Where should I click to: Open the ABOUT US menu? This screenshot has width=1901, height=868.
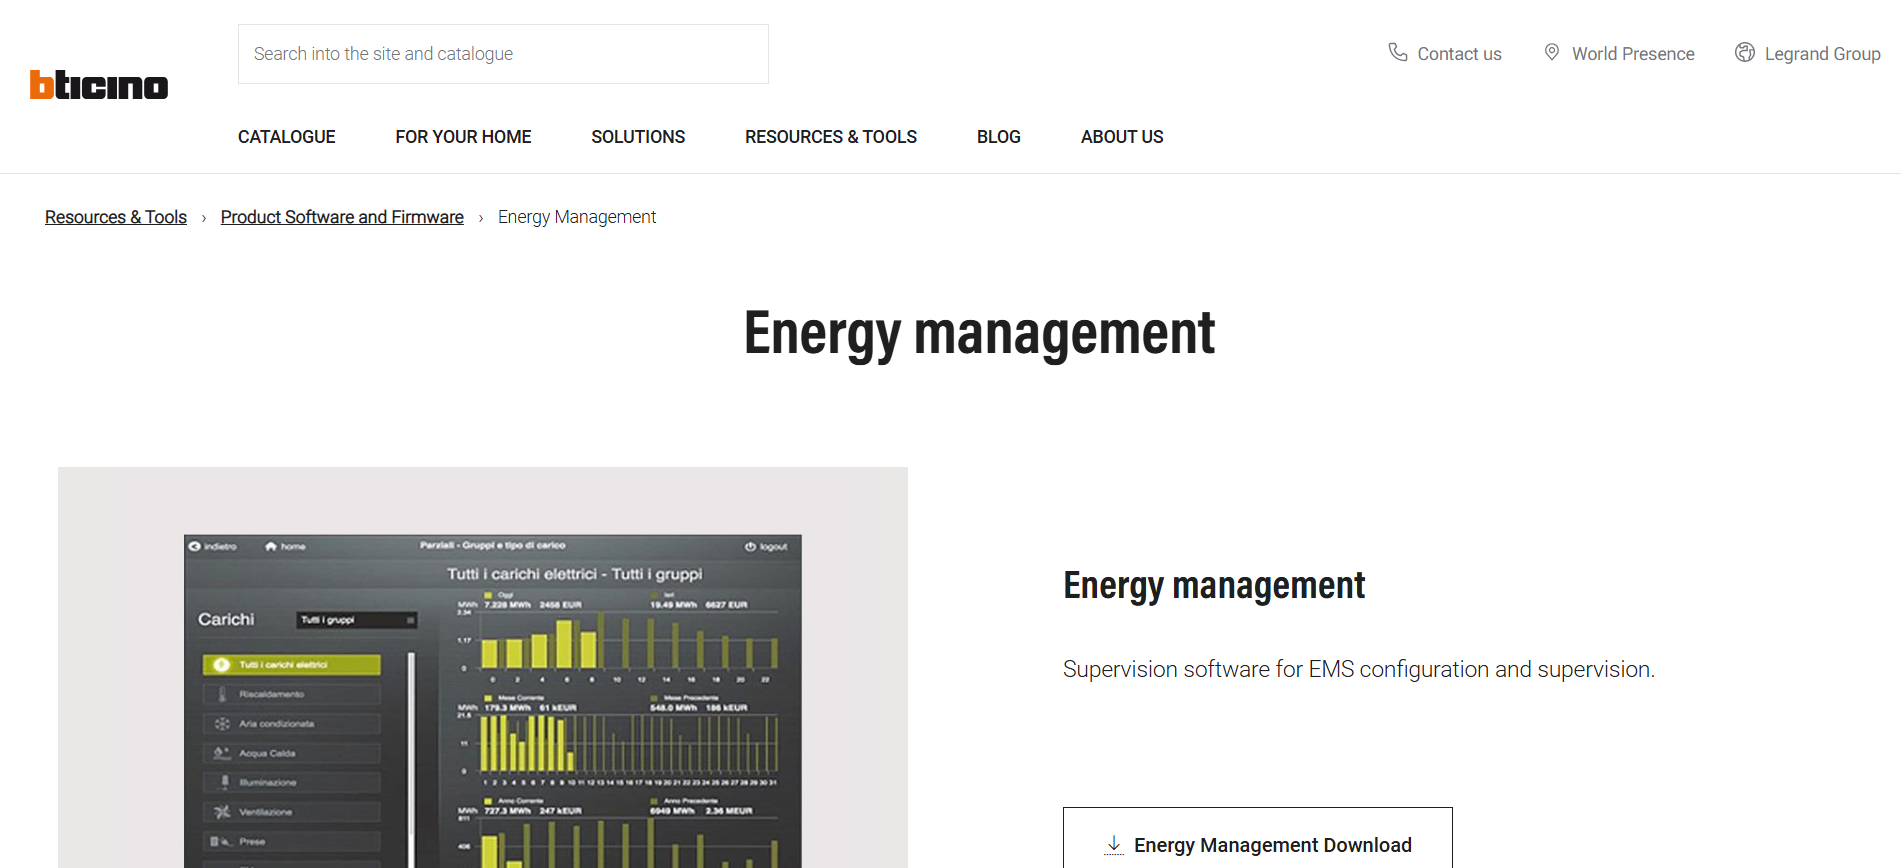[1122, 137]
